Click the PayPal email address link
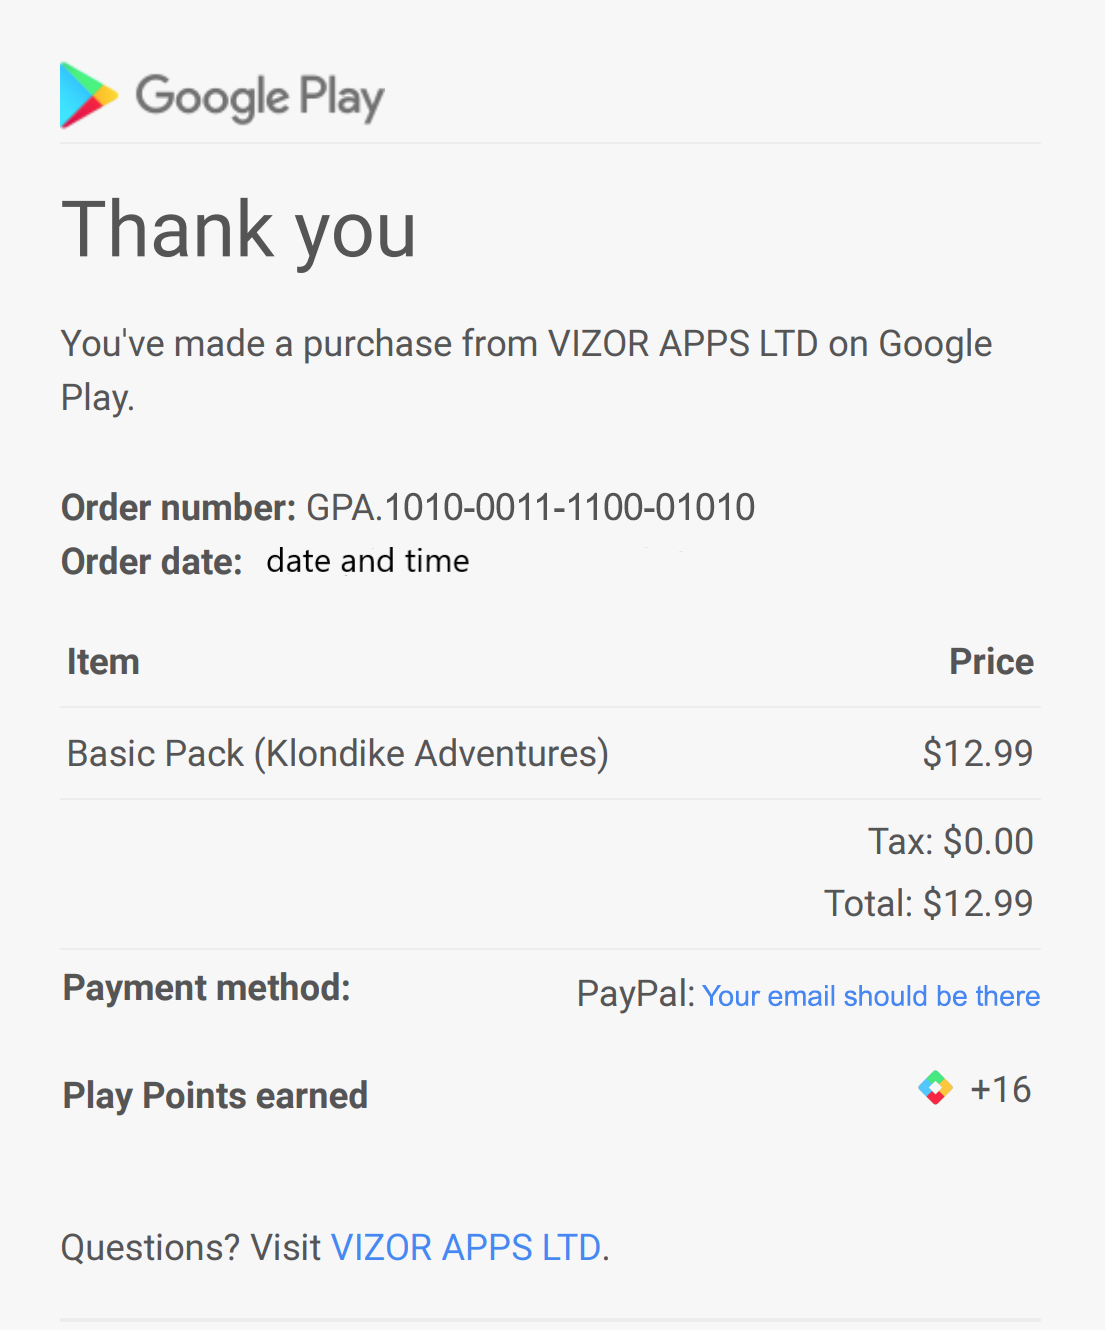Image resolution: width=1105 pixels, height=1330 pixels. tap(871, 996)
